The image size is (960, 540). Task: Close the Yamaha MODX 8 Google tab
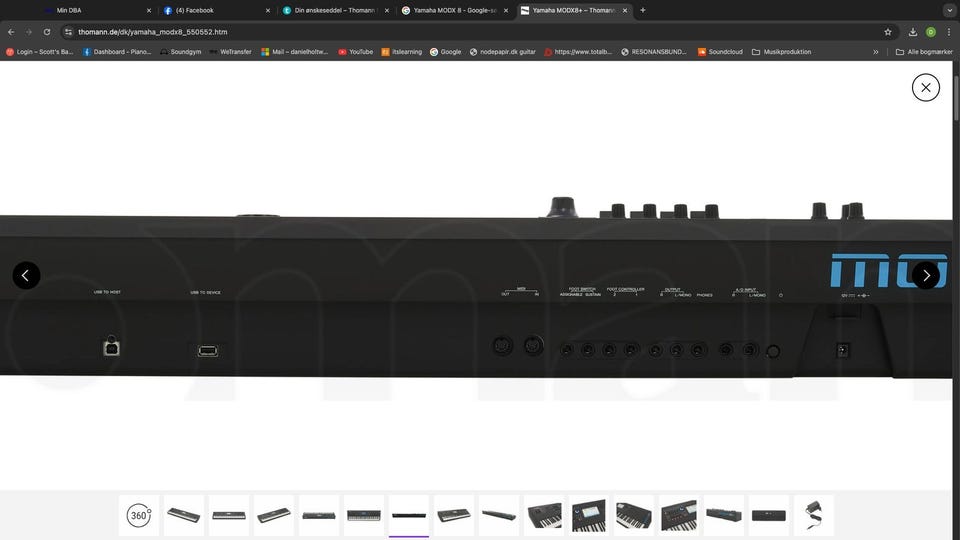506,10
